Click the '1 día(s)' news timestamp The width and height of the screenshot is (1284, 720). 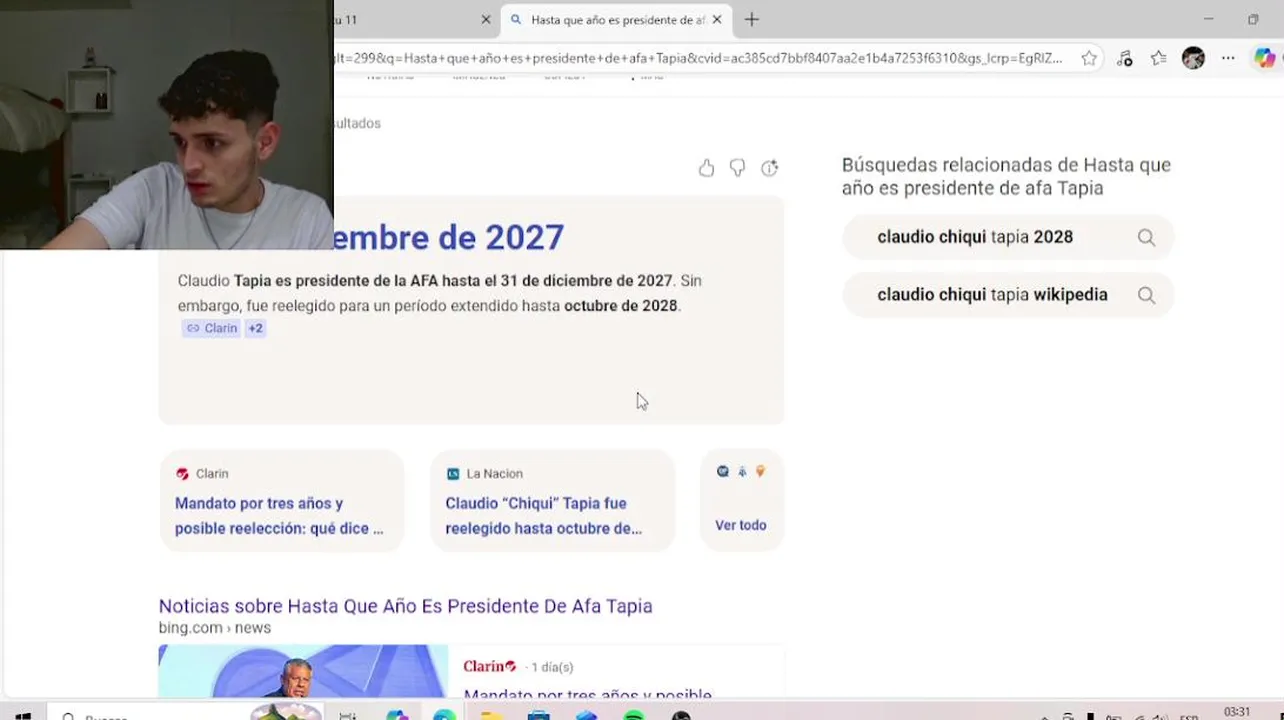click(x=552, y=667)
